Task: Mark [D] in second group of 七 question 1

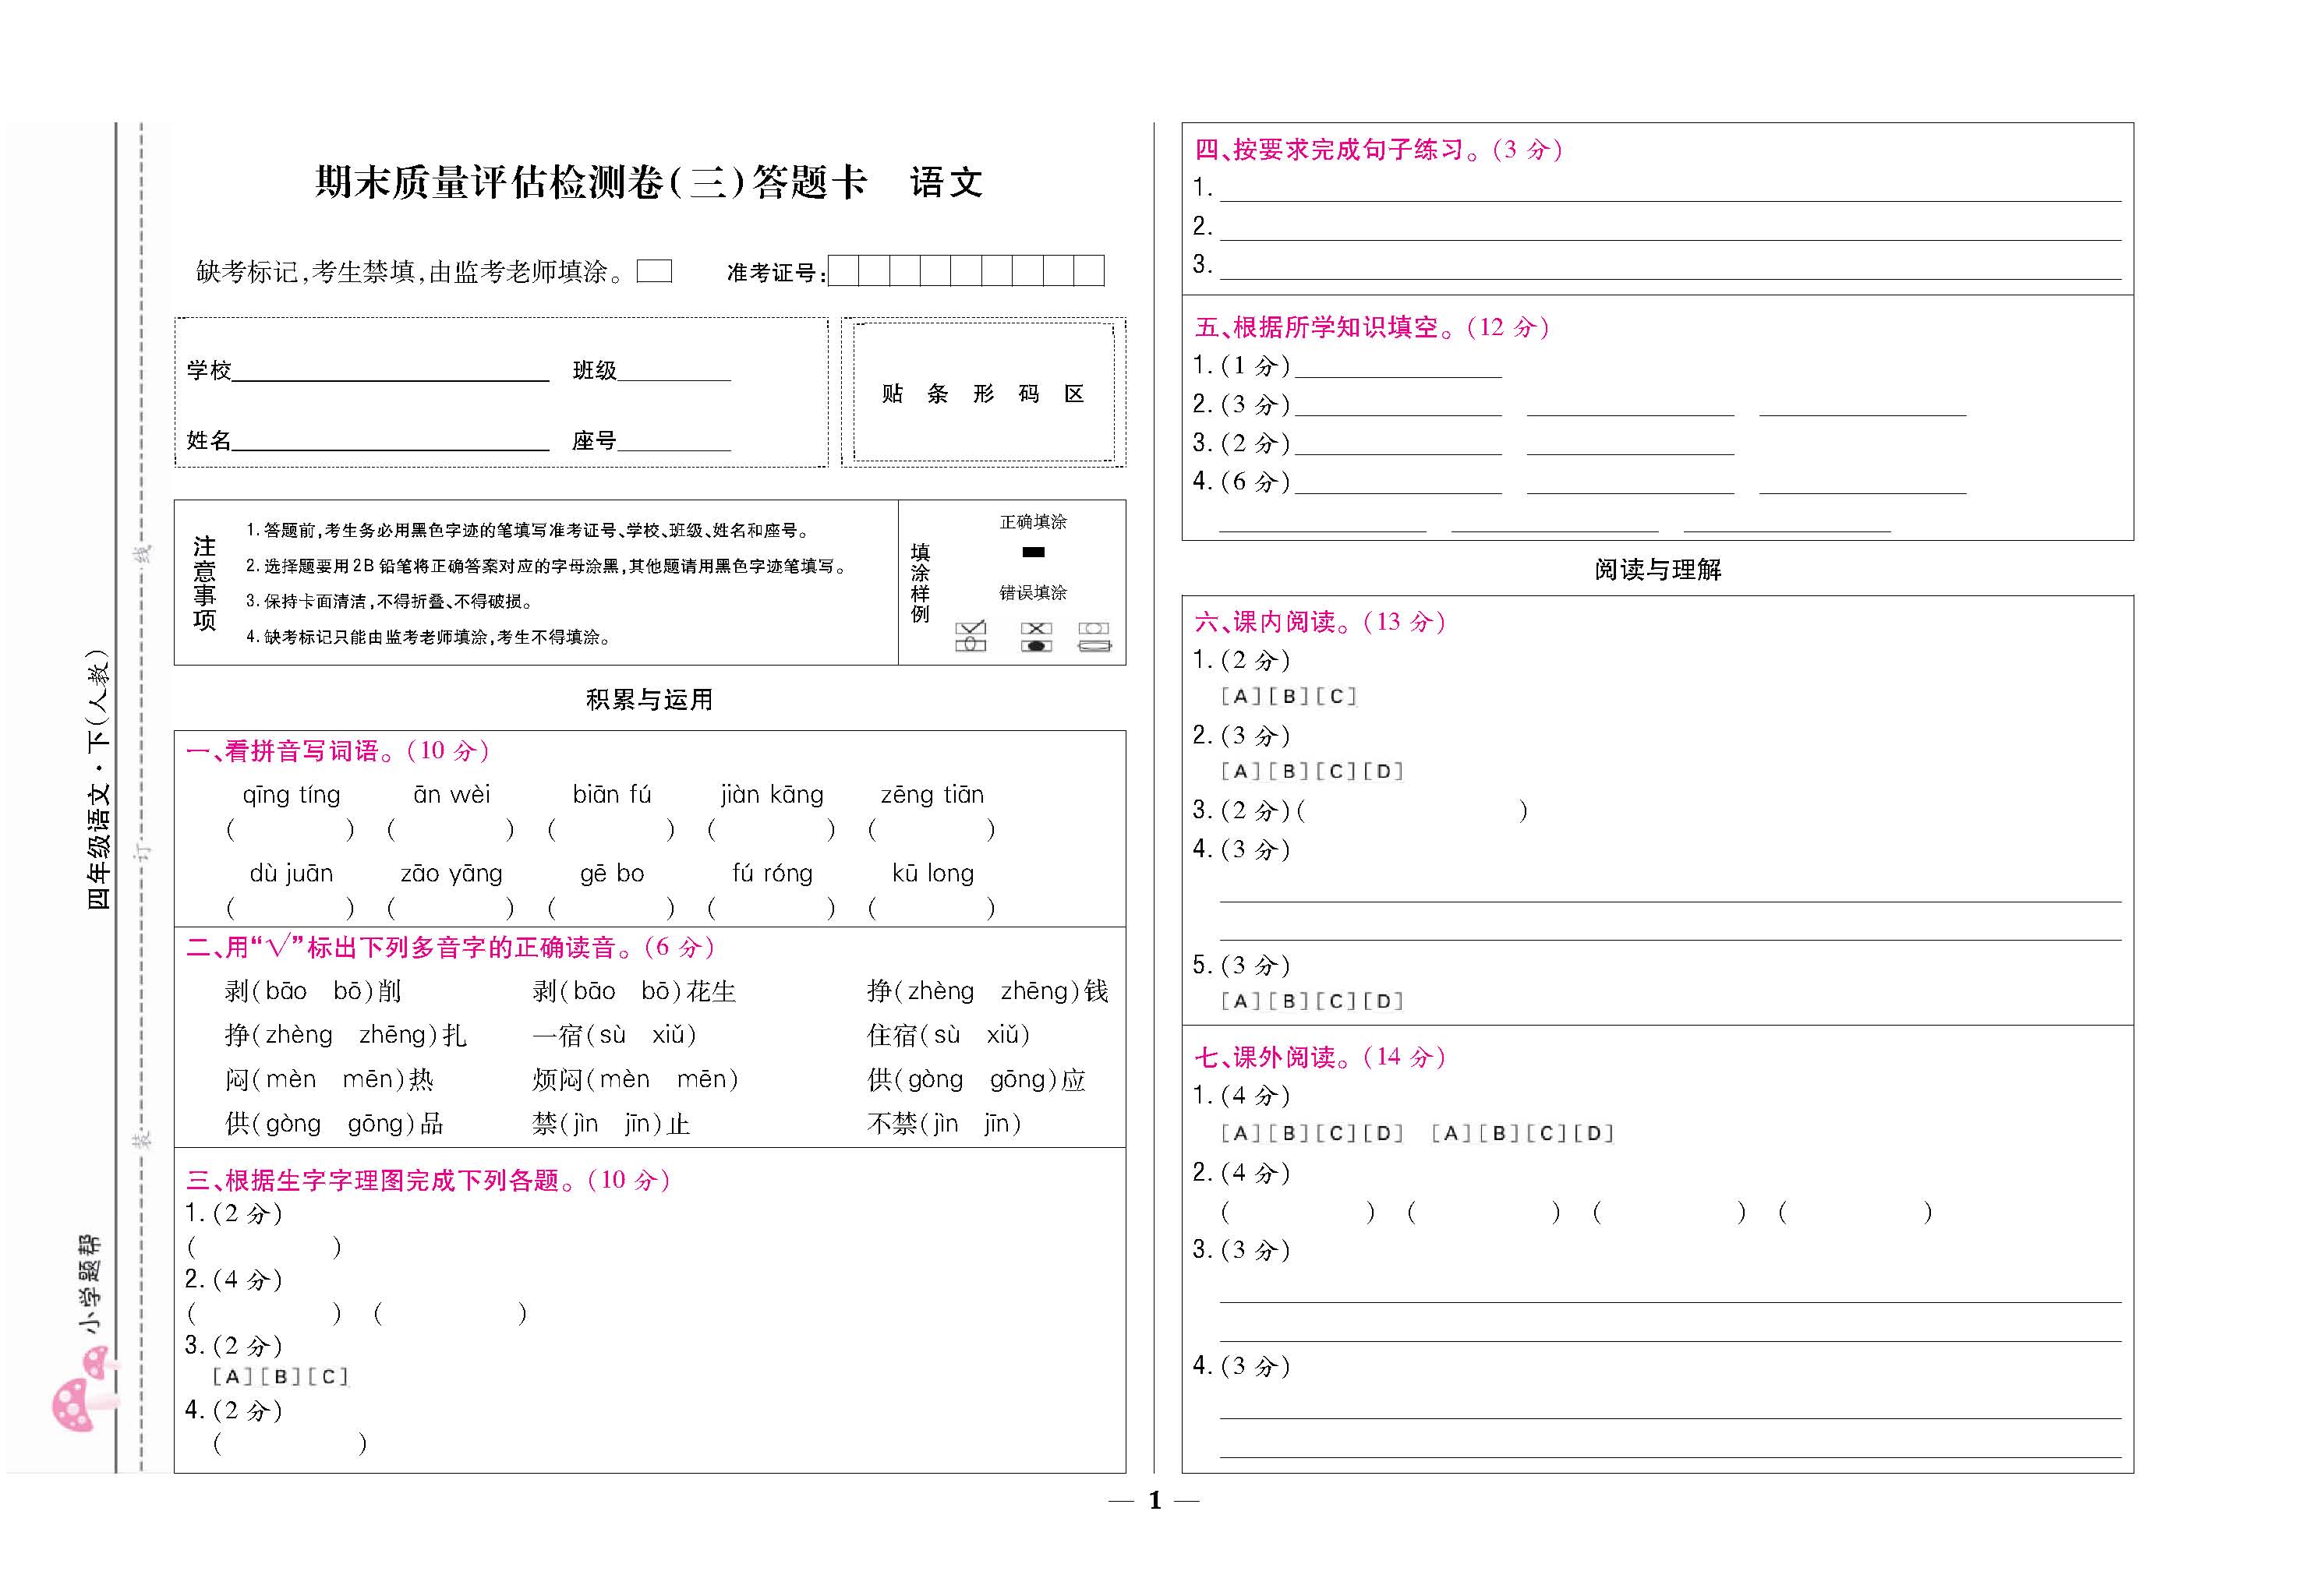Action: pos(1593,1134)
